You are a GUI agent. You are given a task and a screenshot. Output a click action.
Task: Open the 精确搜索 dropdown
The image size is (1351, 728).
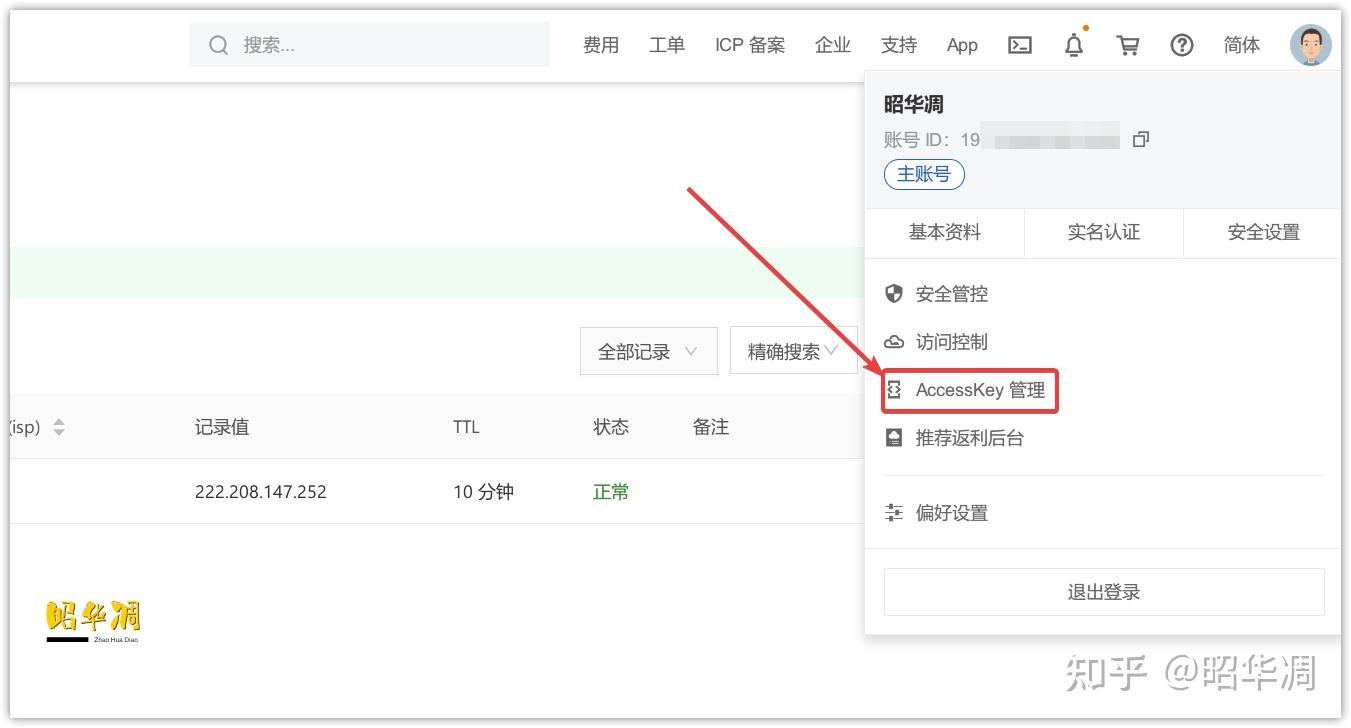coord(794,351)
